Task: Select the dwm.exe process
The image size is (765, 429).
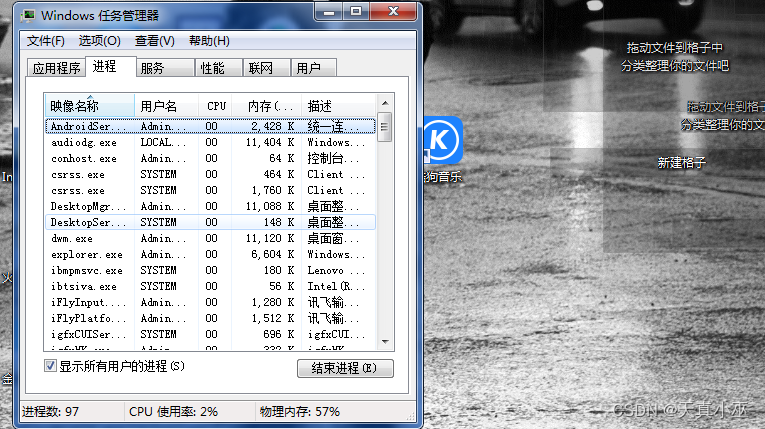Action: coord(210,239)
